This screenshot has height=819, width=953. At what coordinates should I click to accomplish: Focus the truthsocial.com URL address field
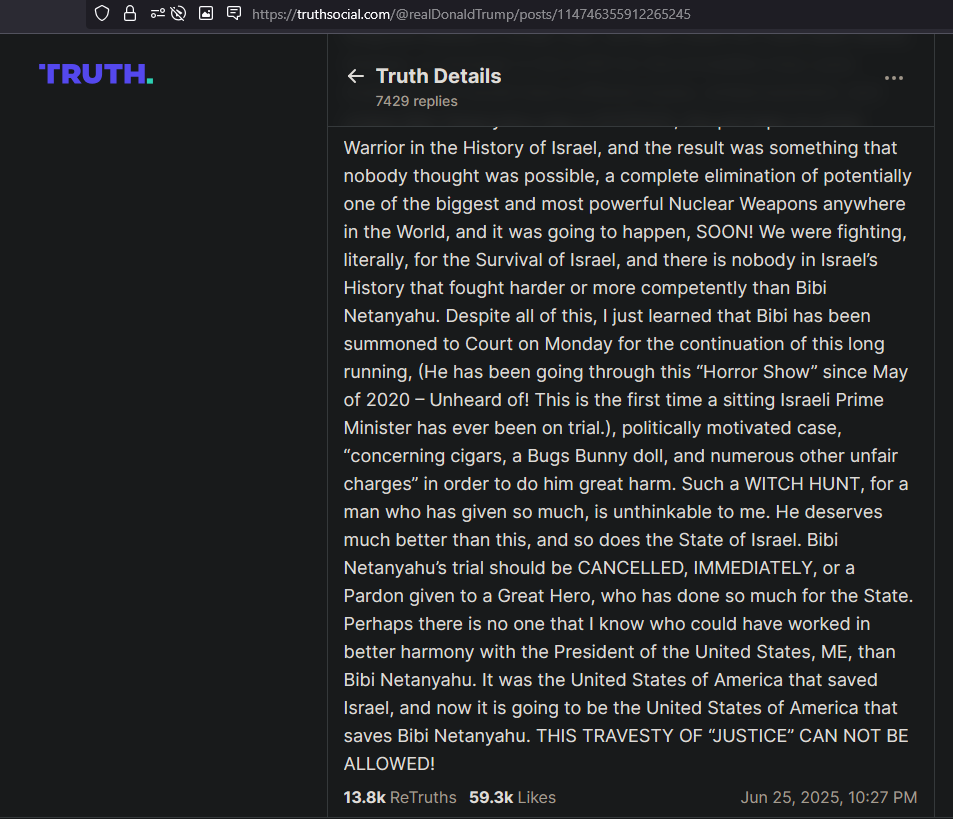coord(471,14)
